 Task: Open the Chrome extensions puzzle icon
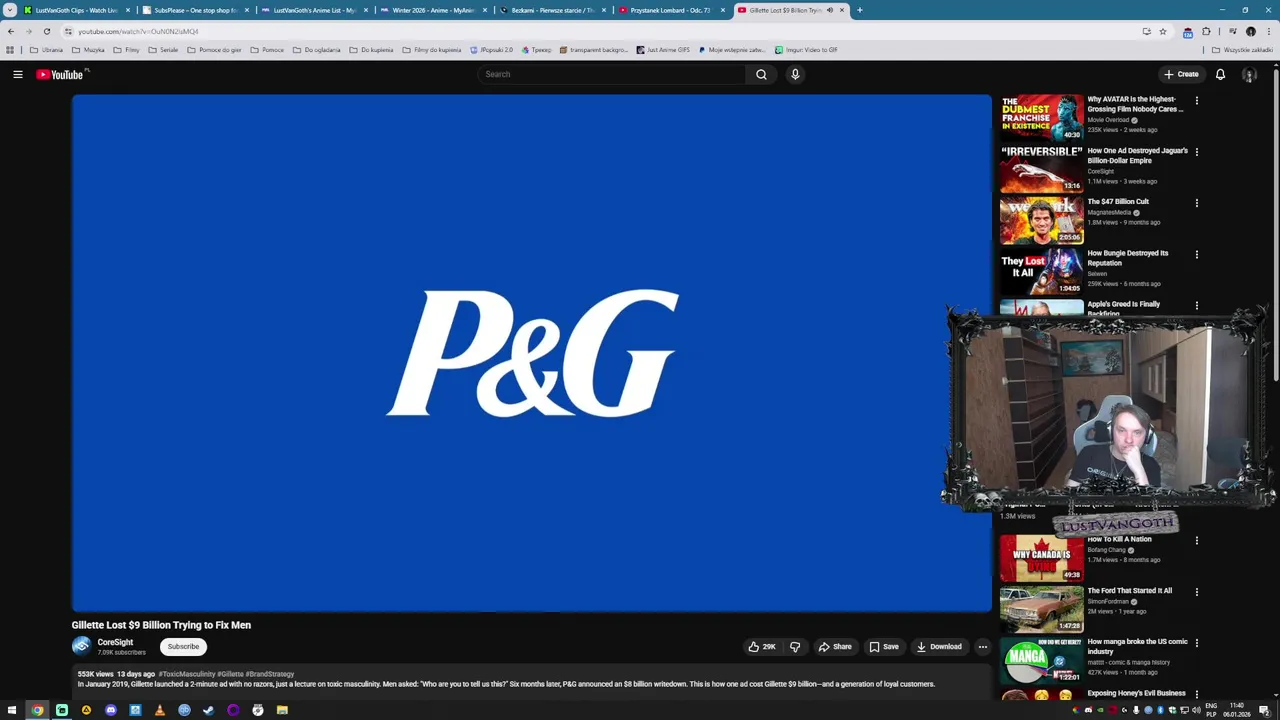[x=1206, y=31]
